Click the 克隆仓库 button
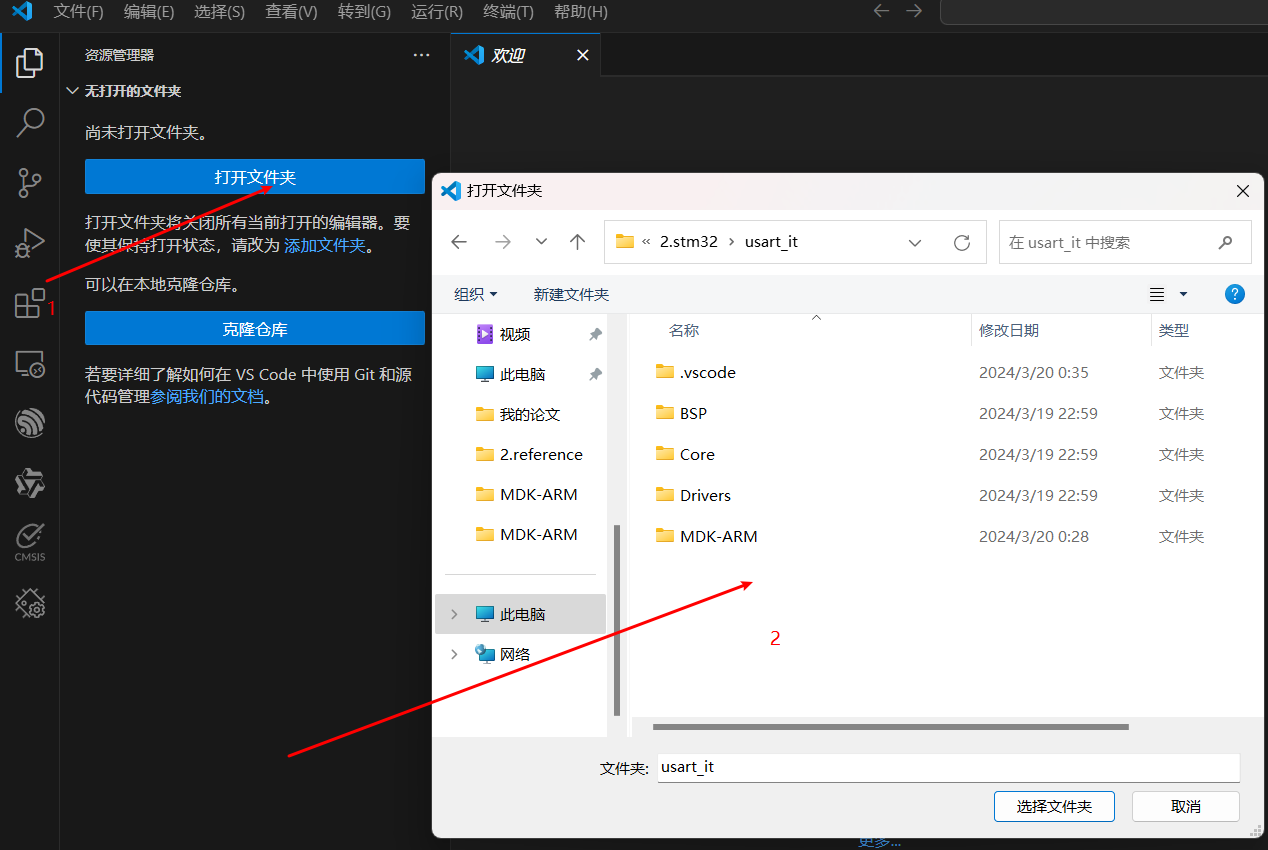 coord(253,328)
